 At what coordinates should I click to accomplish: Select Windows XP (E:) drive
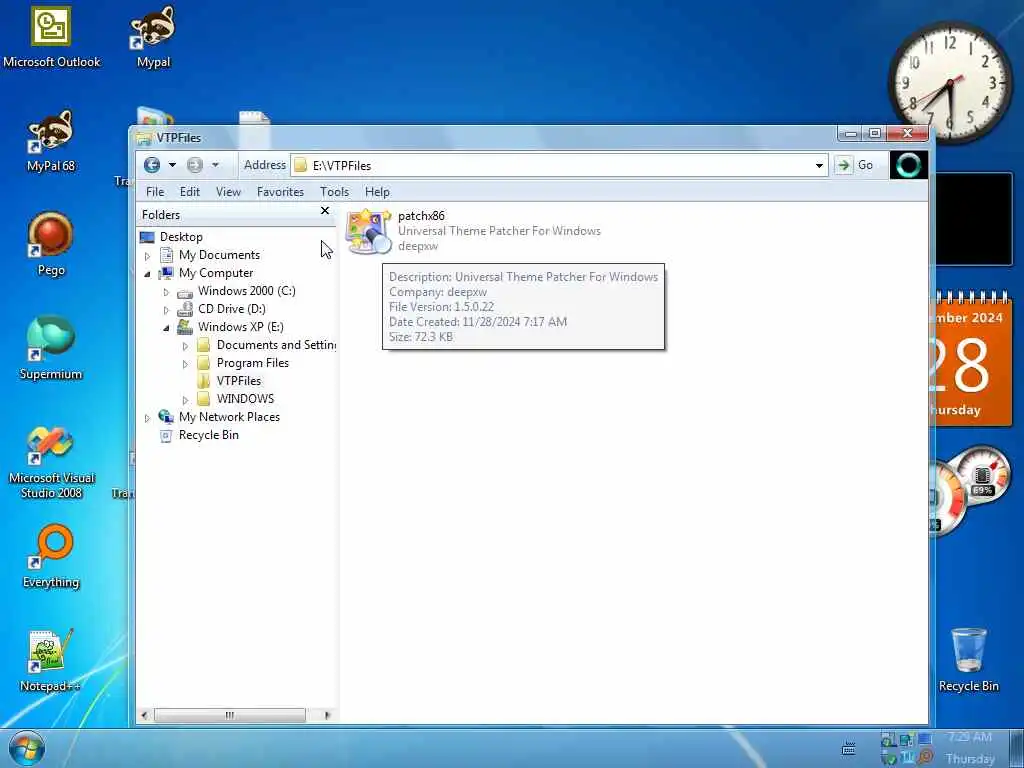click(241, 327)
